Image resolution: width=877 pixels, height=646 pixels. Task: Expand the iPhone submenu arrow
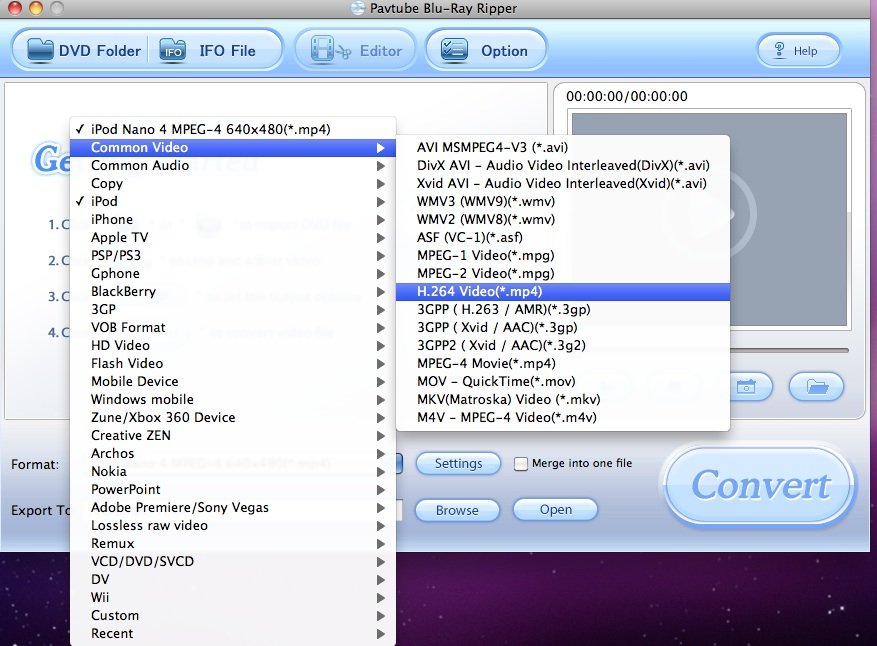pos(380,220)
